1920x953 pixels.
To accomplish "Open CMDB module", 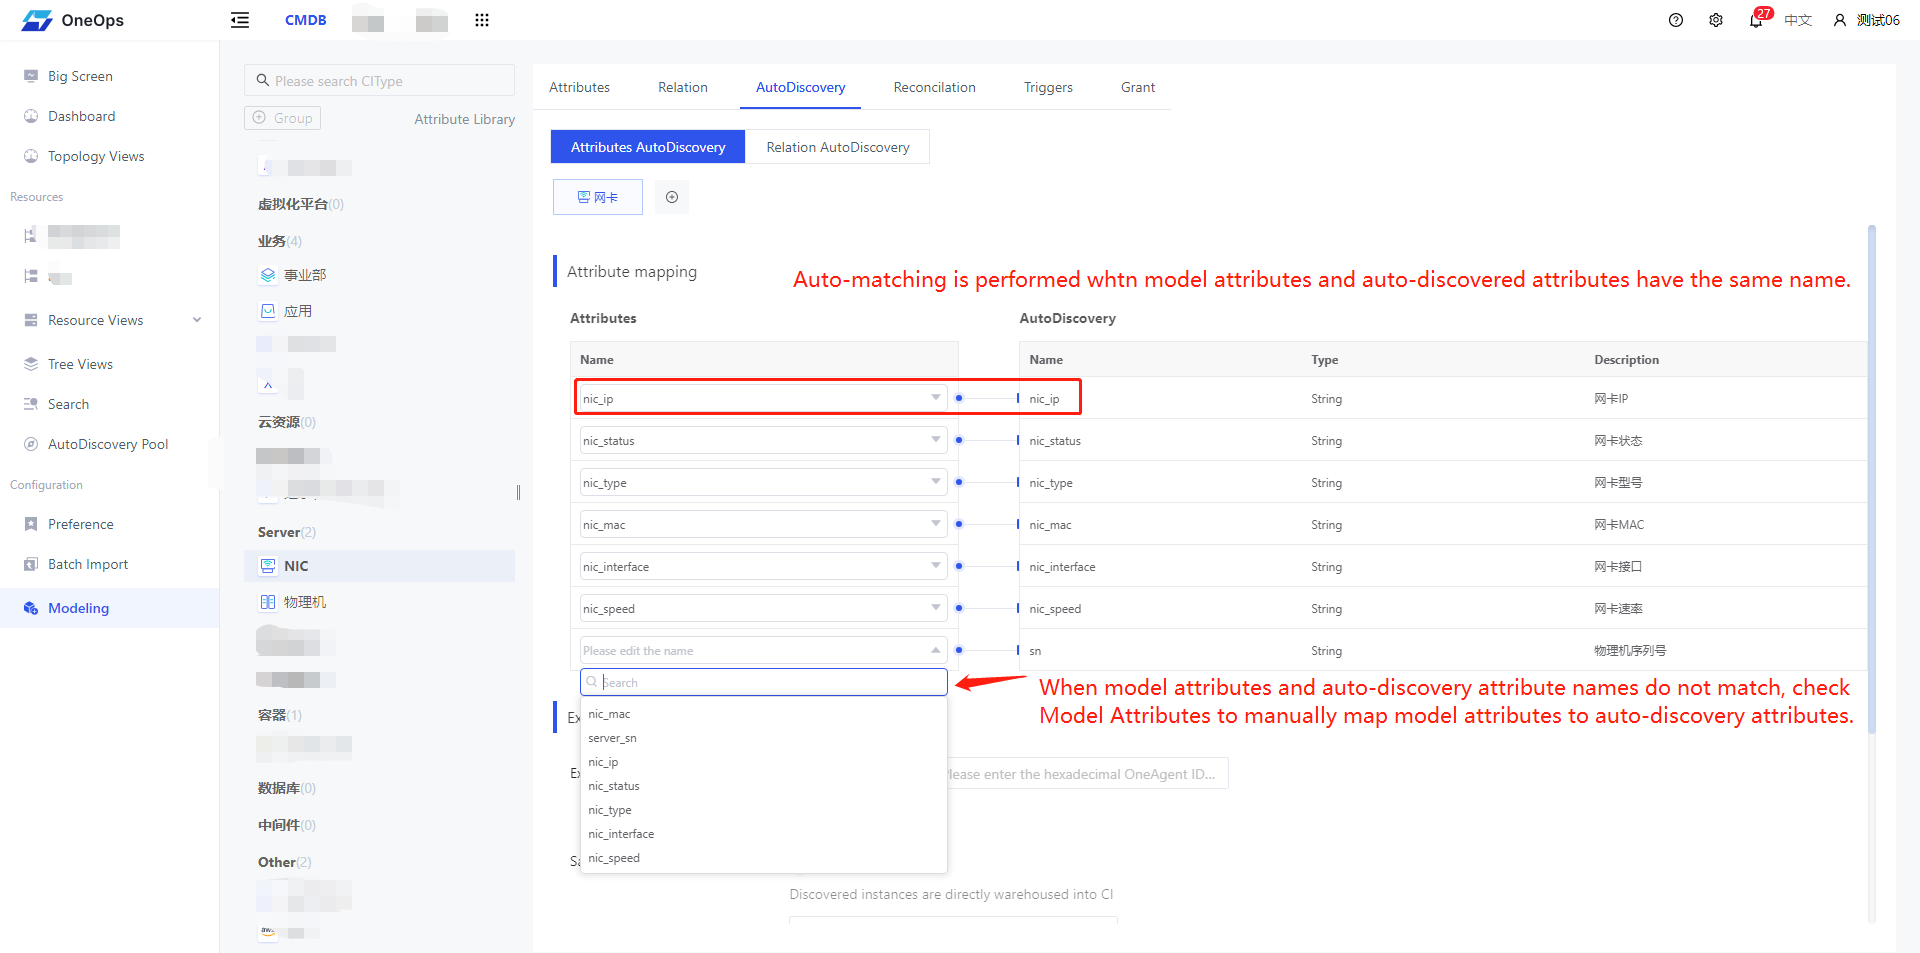I will coord(306,20).
